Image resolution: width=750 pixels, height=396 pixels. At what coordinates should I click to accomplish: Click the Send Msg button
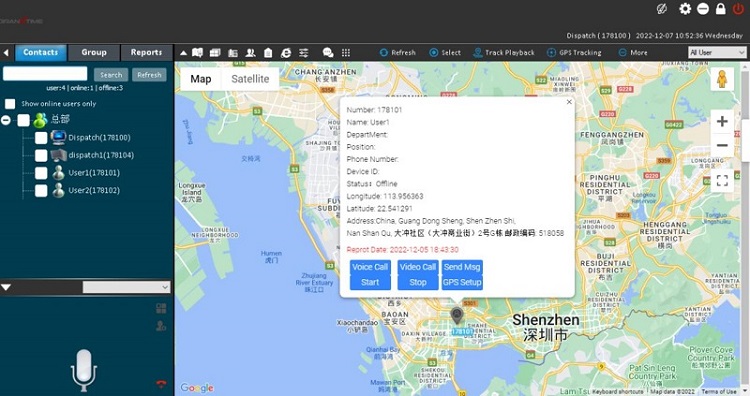[462, 267]
